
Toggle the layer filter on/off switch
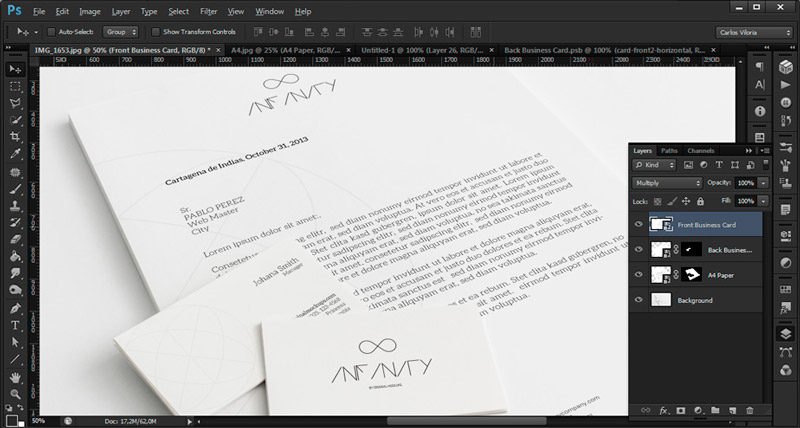click(x=765, y=164)
